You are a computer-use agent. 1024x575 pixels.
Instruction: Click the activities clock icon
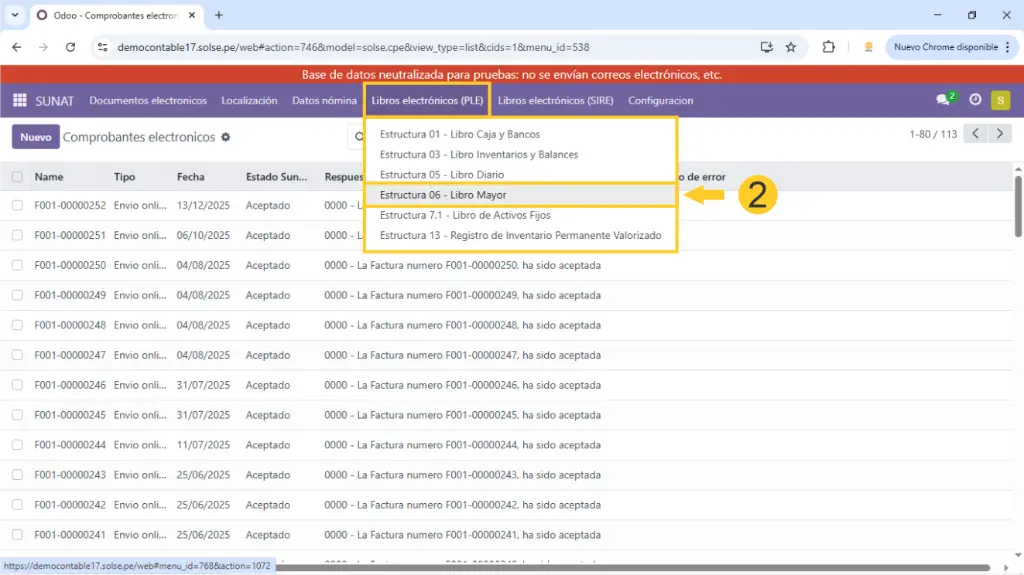pos(975,100)
